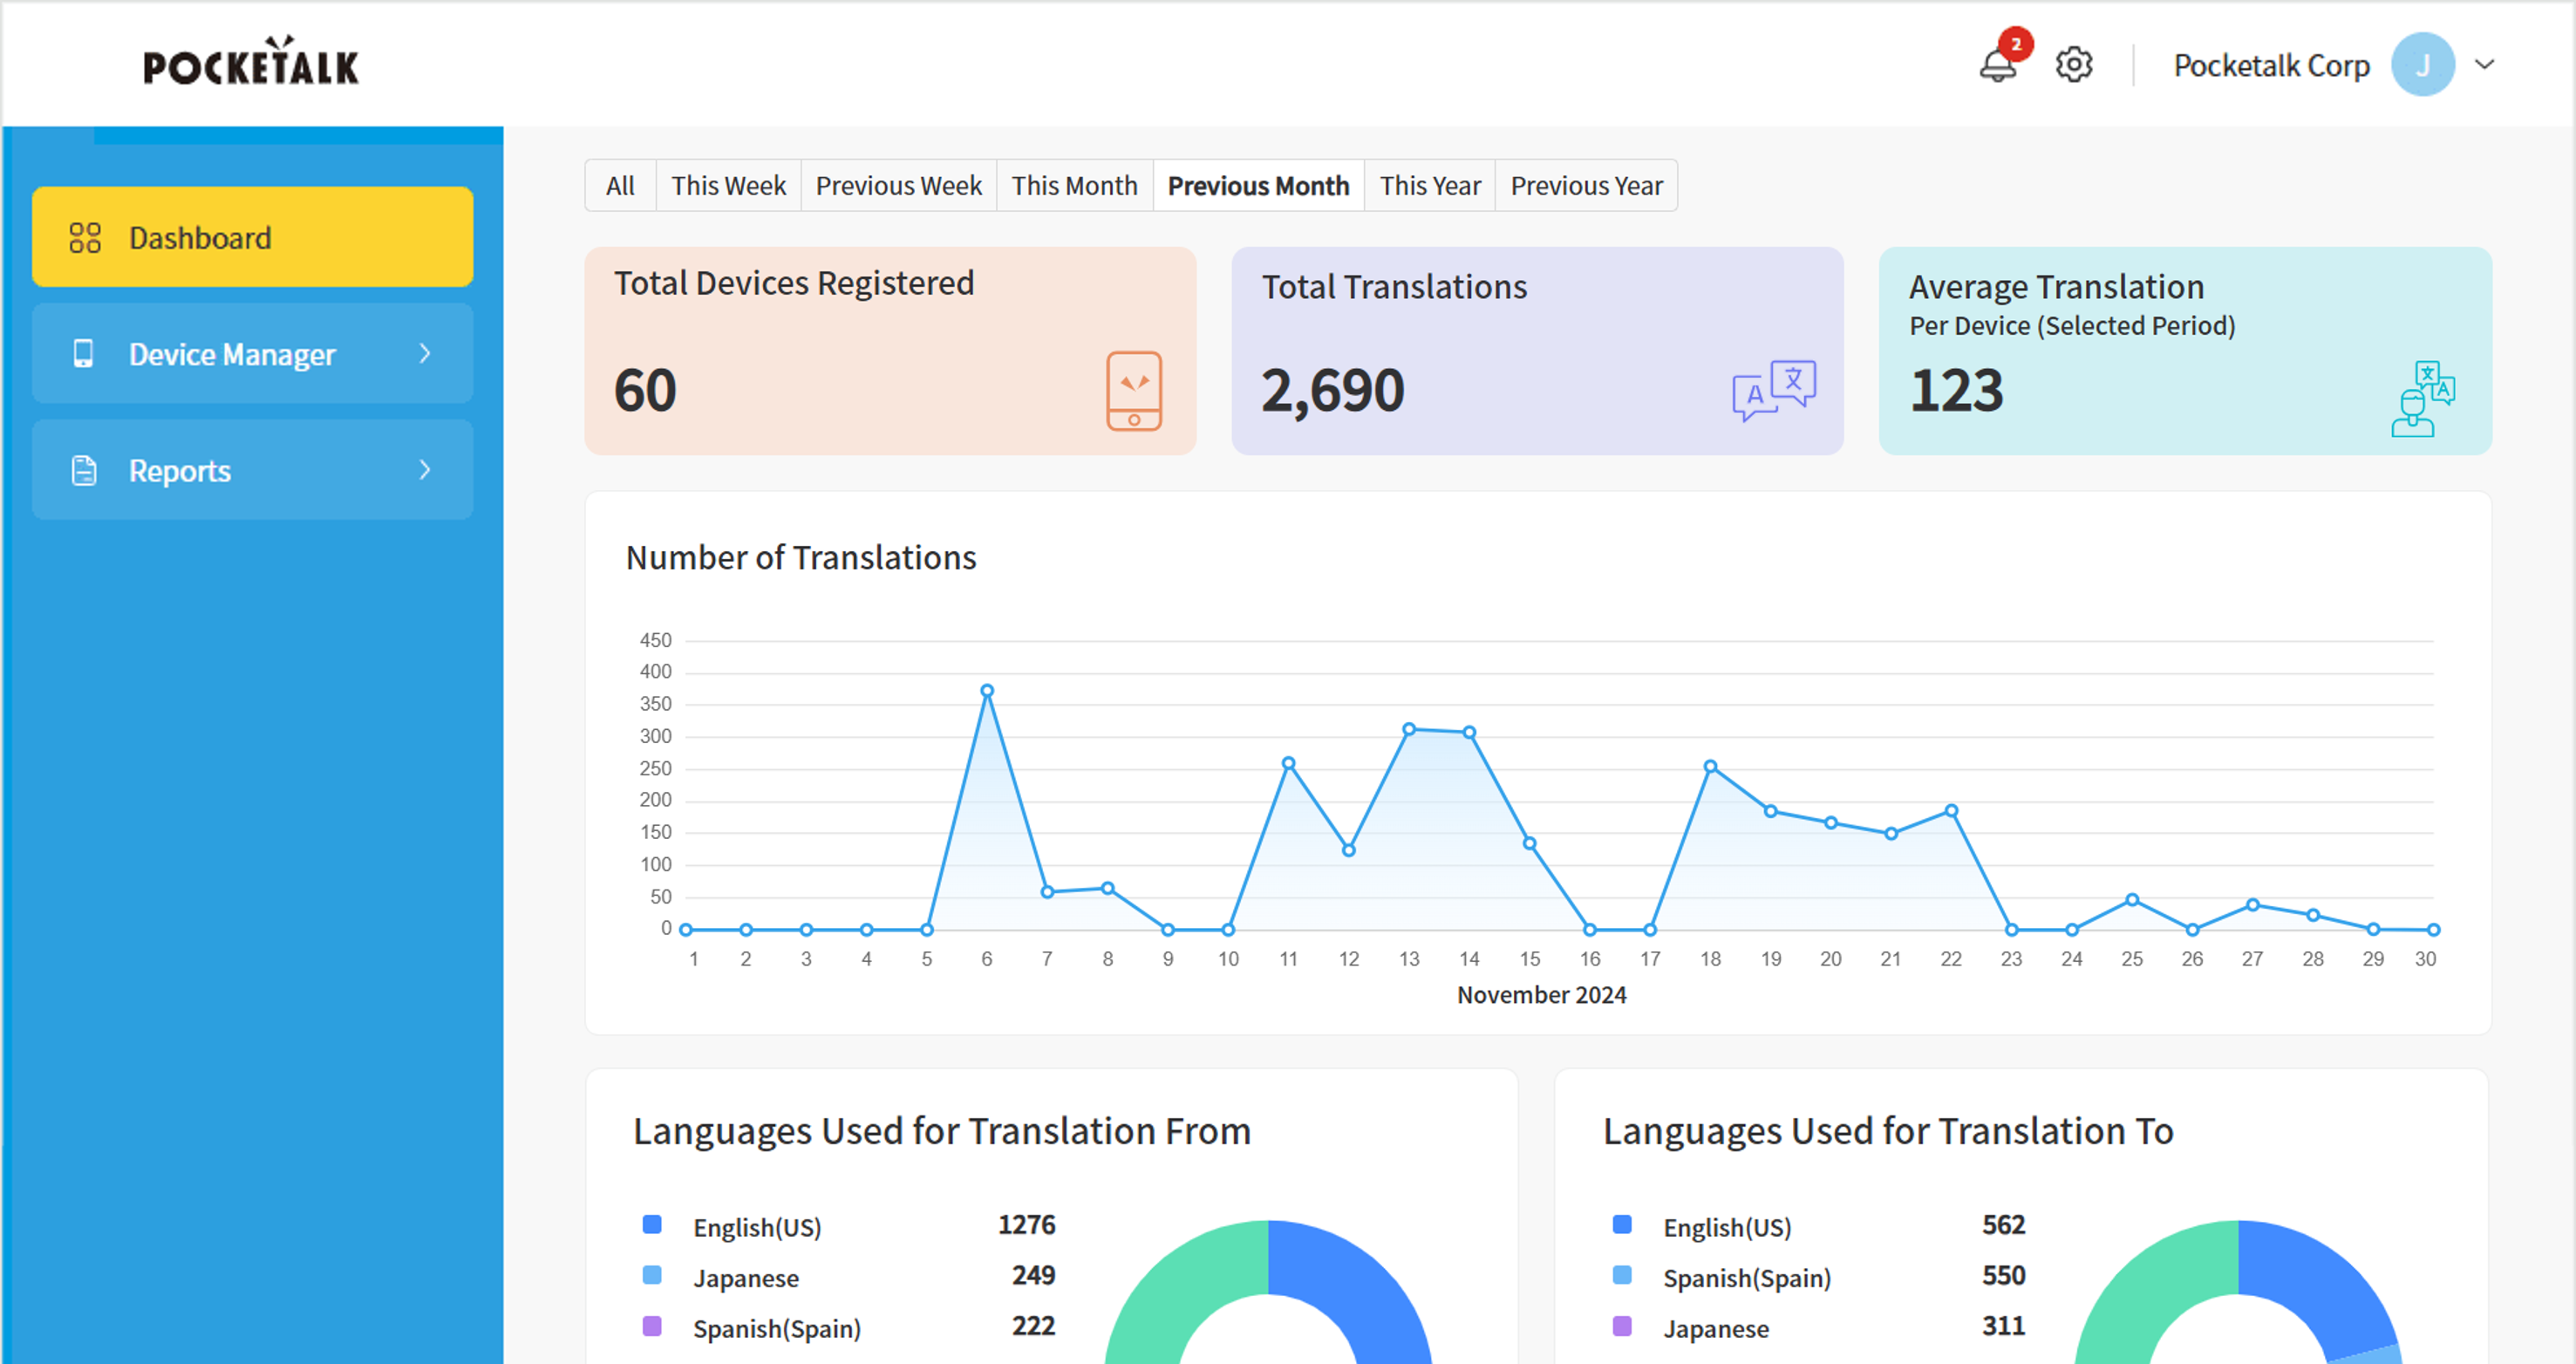The image size is (2576, 1364).
Task: Click the Japanese swatch in Translation From
Action: pyautogui.click(x=652, y=1275)
